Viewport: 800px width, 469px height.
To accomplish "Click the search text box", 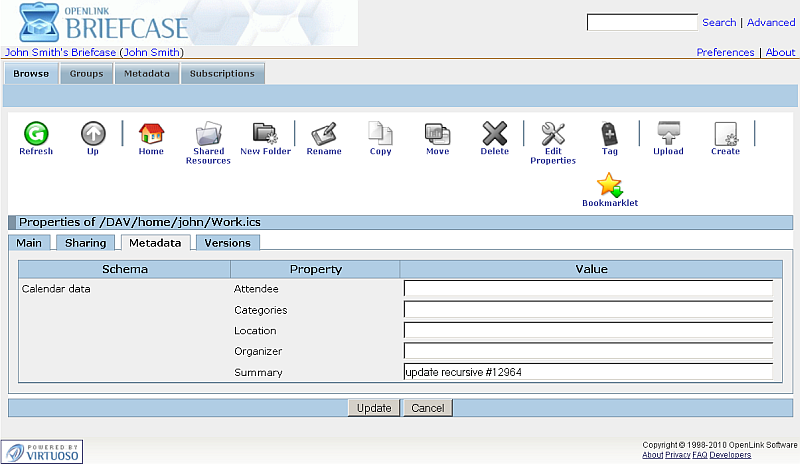I will [641, 22].
